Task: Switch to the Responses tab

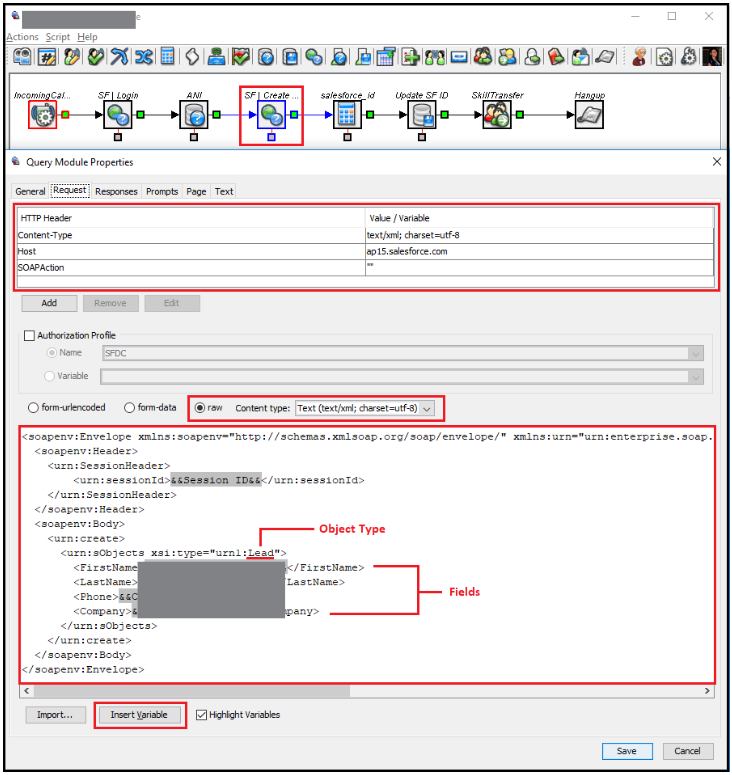Action: tap(116, 191)
